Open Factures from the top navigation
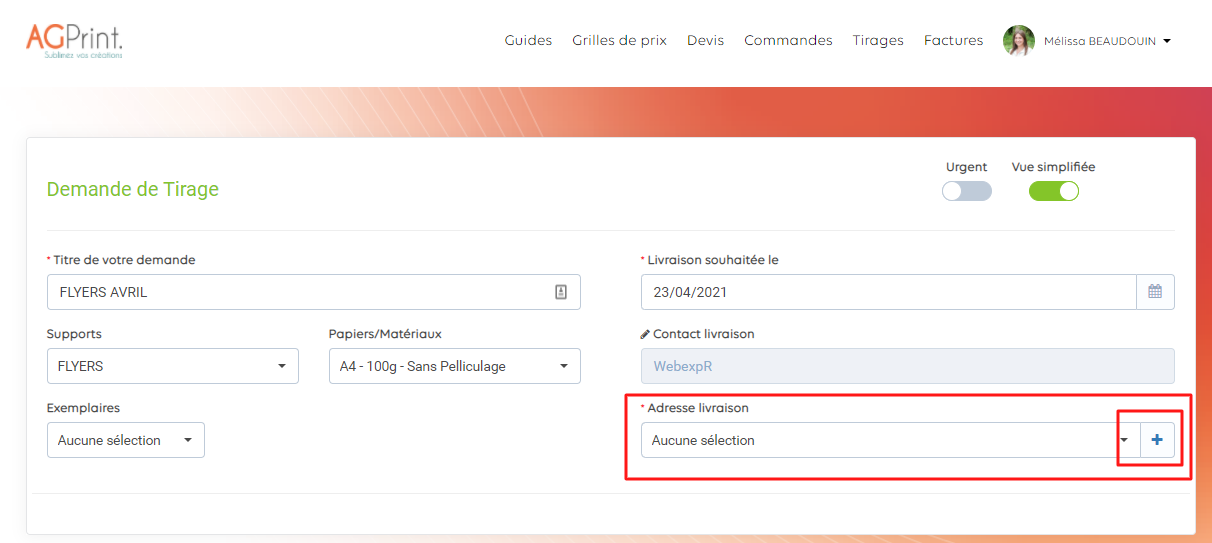Screen dimensions: 1212x543 (953, 41)
